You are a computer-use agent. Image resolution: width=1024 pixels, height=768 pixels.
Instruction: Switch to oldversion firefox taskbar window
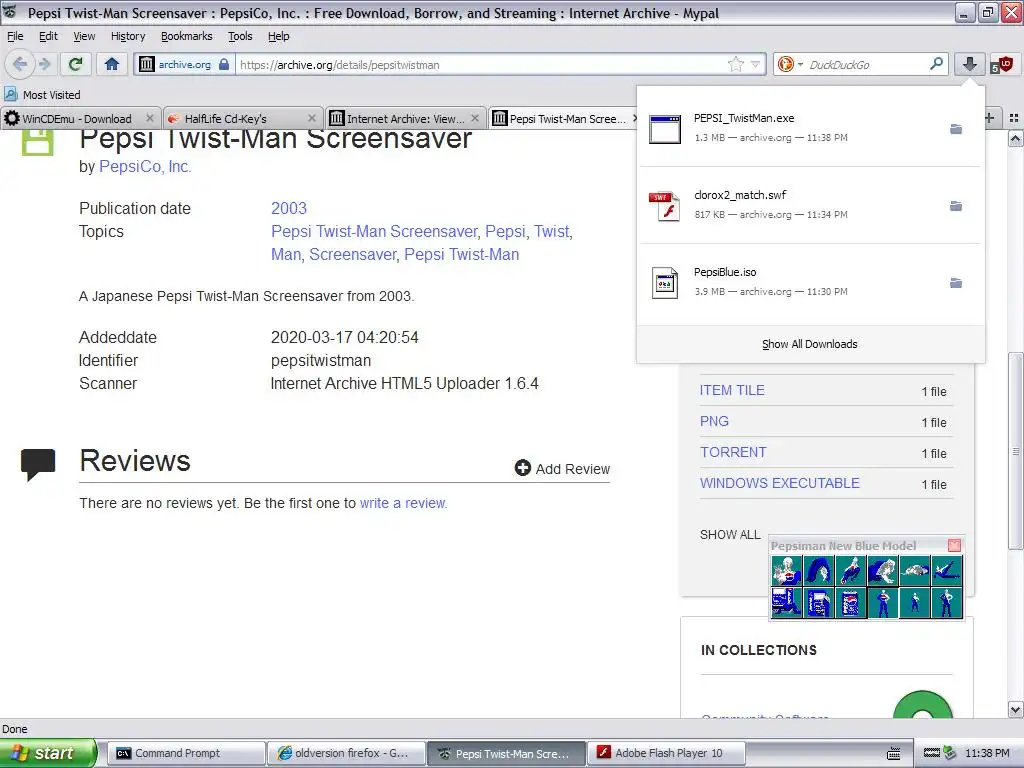click(x=346, y=753)
